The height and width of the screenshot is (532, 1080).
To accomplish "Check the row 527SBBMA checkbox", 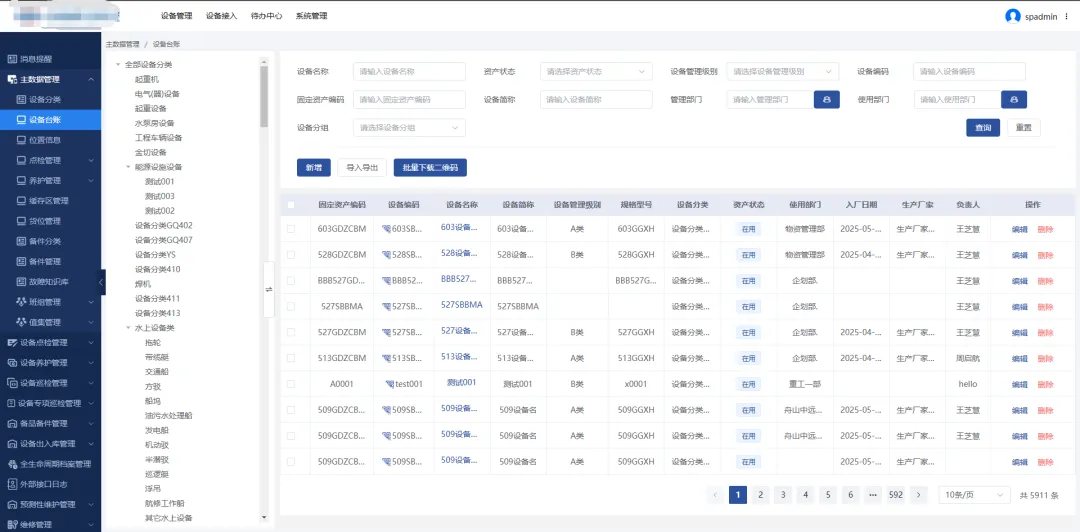I will [291, 307].
